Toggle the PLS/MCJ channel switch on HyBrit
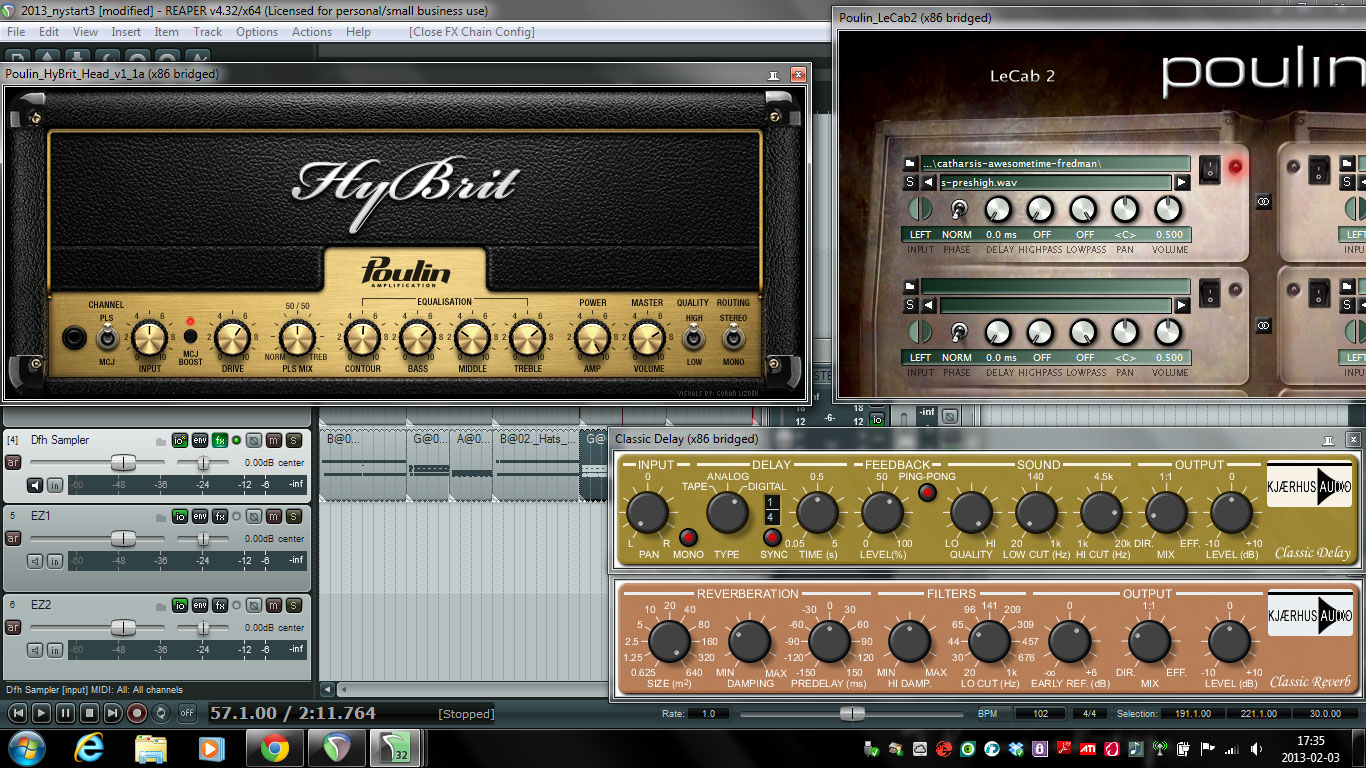 click(106, 339)
